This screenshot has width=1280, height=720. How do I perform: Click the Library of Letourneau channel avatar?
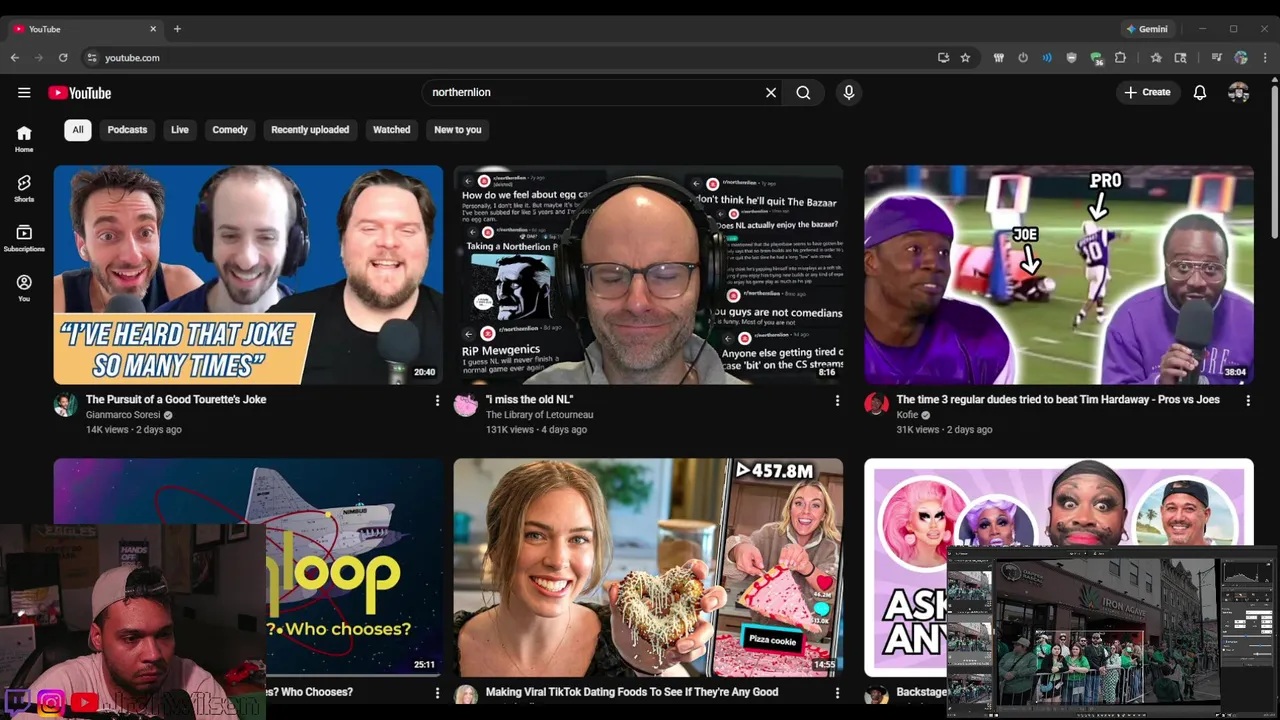(x=466, y=404)
